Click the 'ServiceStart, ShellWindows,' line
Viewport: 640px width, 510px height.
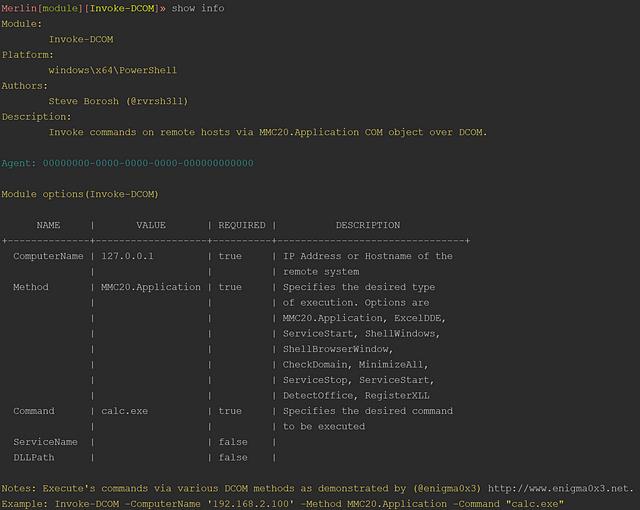click(362, 334)
